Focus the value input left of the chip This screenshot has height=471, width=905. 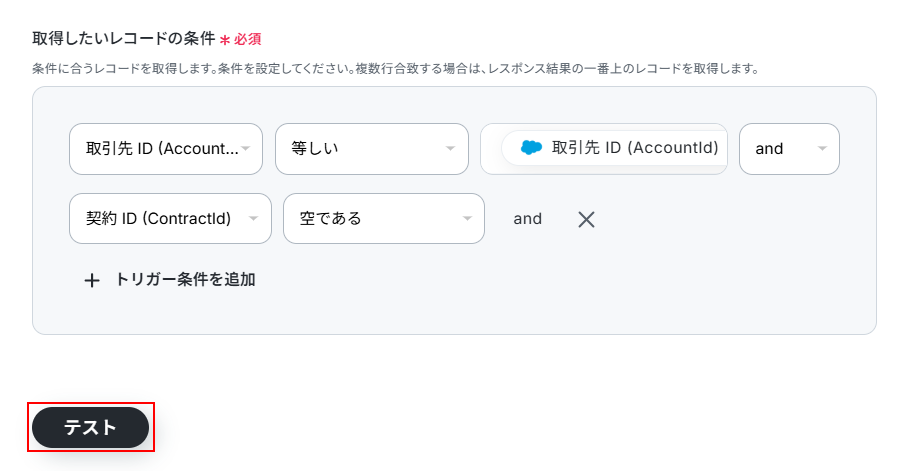[x=491, y=149]
